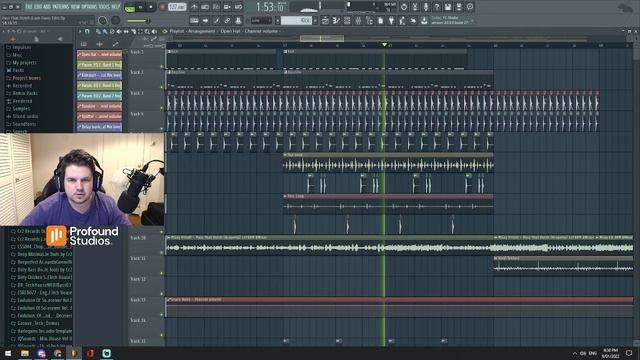Select the Uplifter channel volume clip
This screenshot has width=640, height=360.
pos(100,116)
